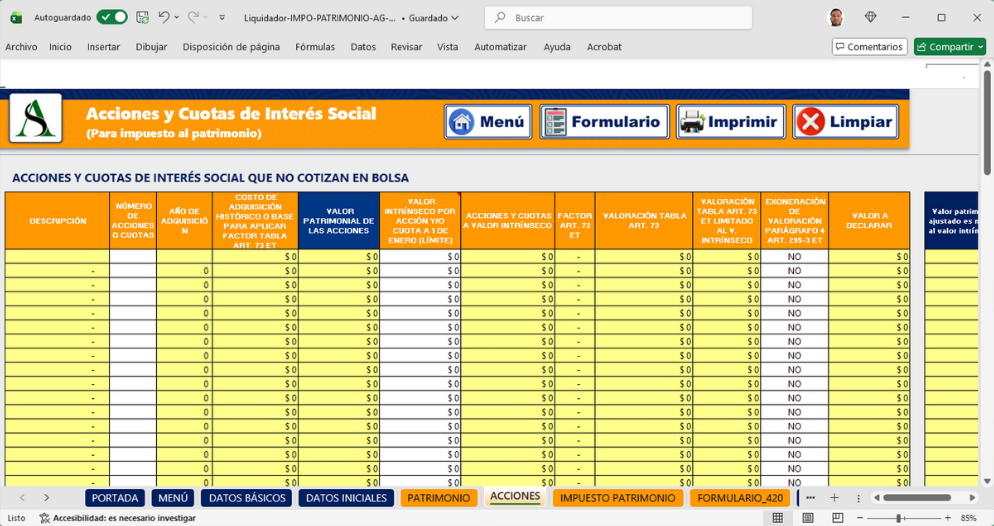Image resolution: width=994 pixels, height=526 pixels.
Task: Open the Revisar ribbon tab
Action: pos(406,47)
